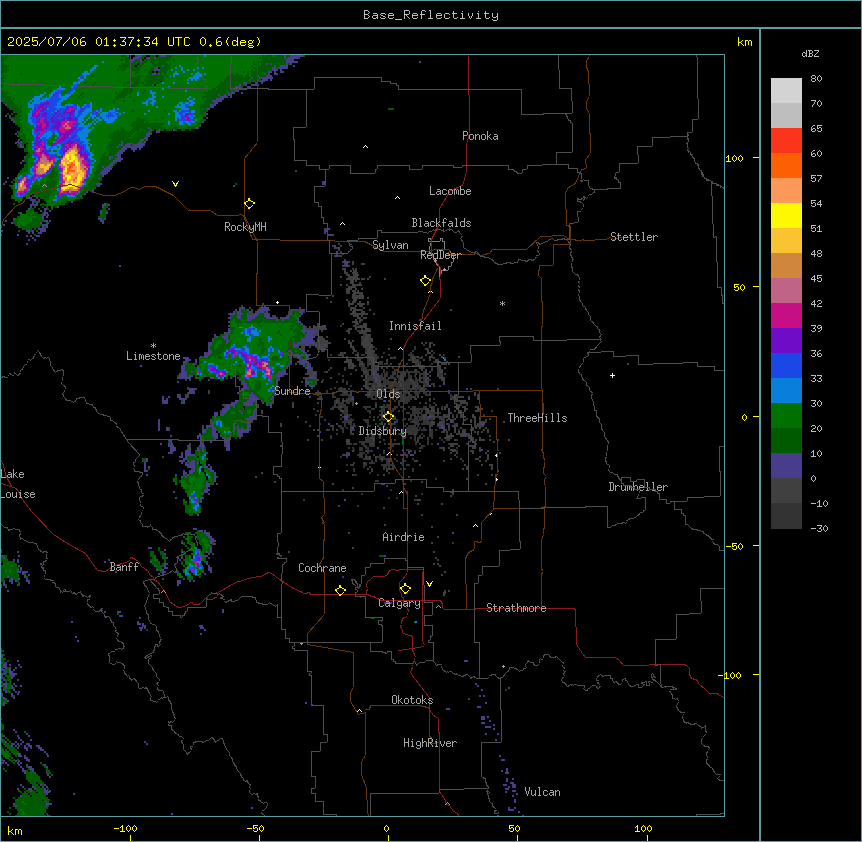Image resolution: width=862 pixels, height=842 pixels.
Task: Click the yellow diamond marker above RockyMH
Action: click(249, 204)
